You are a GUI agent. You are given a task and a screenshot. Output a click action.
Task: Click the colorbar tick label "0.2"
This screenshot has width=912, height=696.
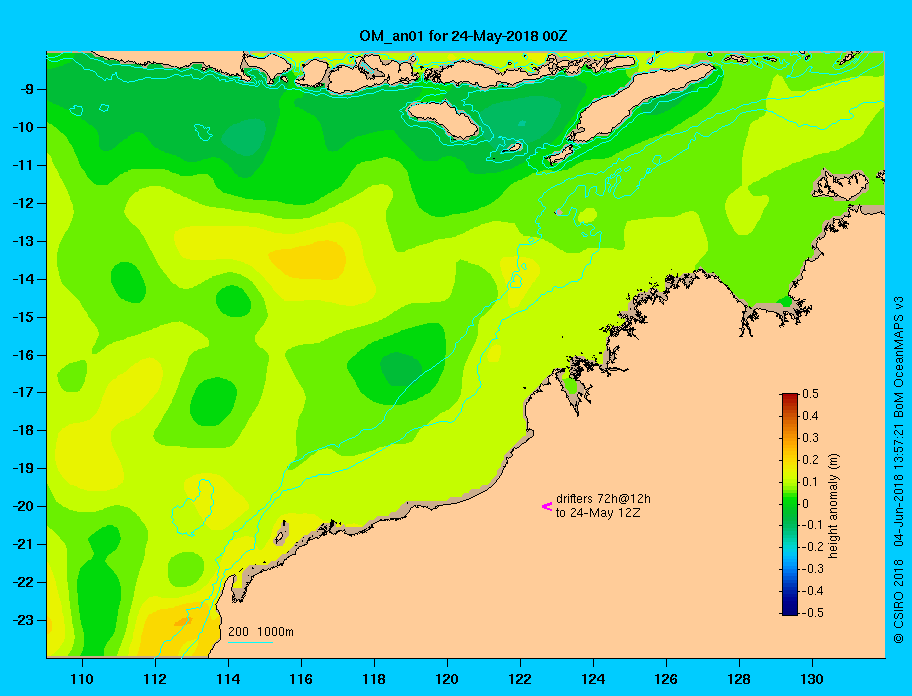pyautogui.click(x=810, y=460)
